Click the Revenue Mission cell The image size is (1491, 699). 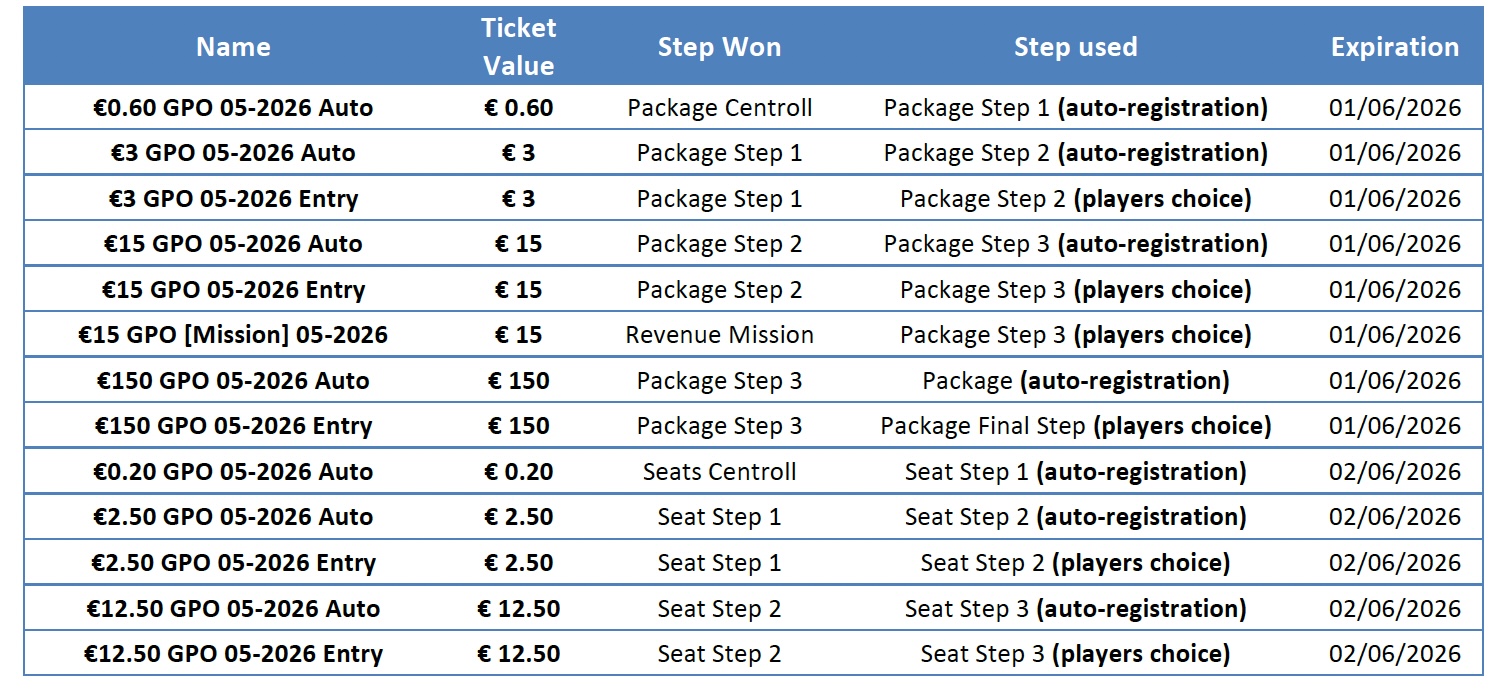(x=719, y=335)
